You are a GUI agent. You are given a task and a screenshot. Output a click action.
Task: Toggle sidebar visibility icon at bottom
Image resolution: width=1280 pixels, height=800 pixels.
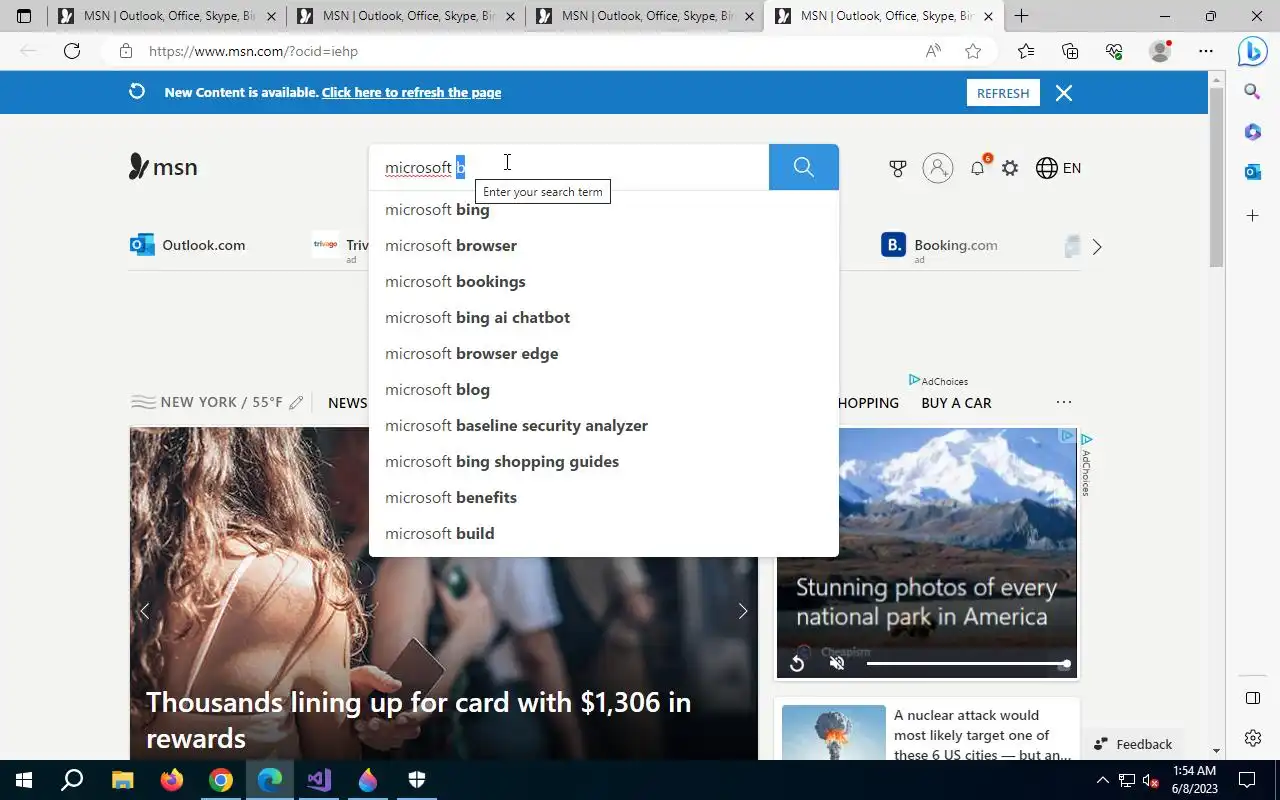point(1252,697)
